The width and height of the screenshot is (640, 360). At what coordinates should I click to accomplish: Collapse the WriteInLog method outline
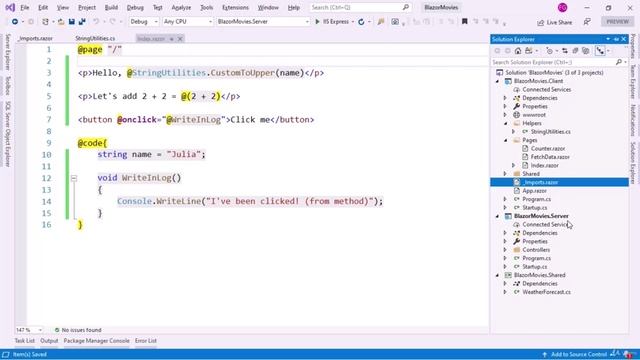74,178
